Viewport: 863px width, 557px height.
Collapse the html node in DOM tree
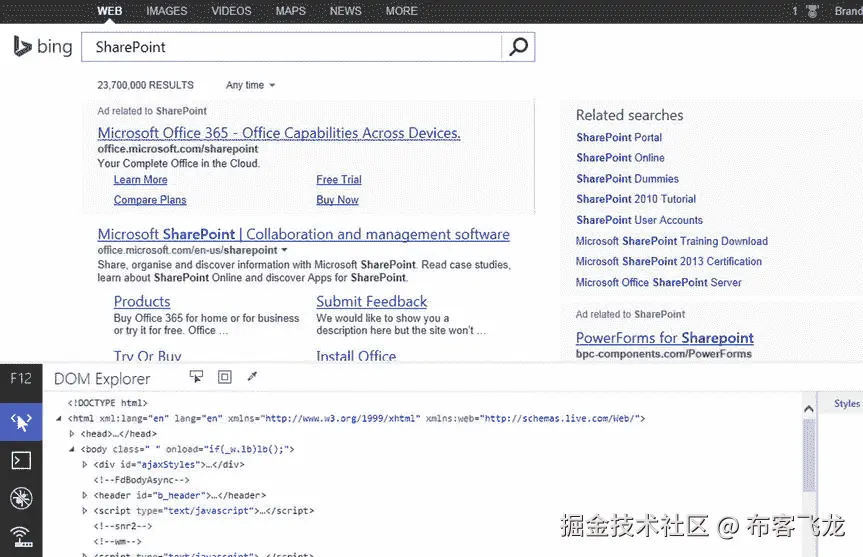pos(59,418)
